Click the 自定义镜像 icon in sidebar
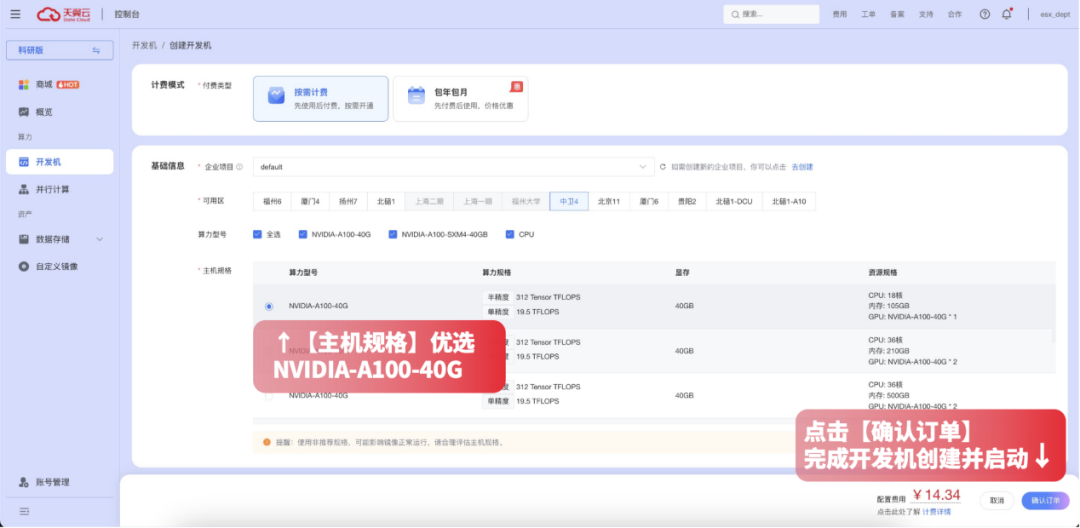This screenshot has width=1080, height=528. (24, 266)
